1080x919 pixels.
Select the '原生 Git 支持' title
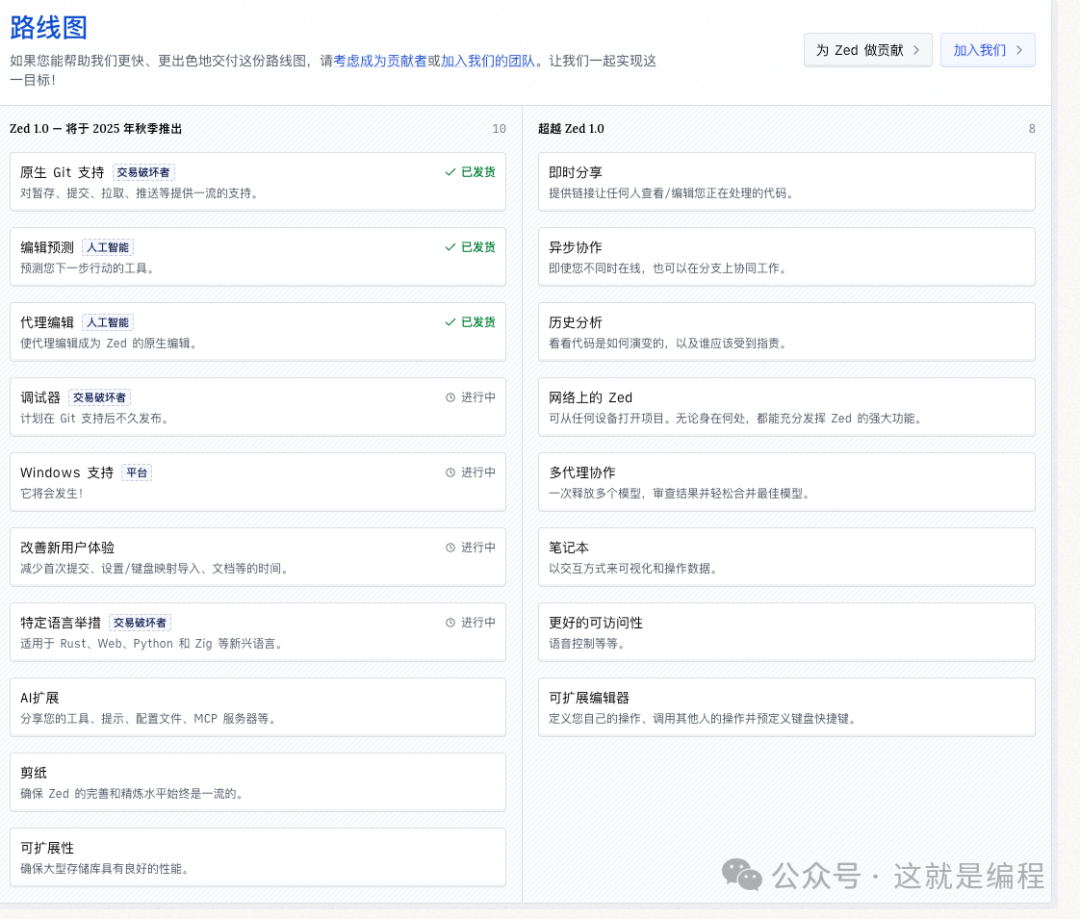click(62, 172)
